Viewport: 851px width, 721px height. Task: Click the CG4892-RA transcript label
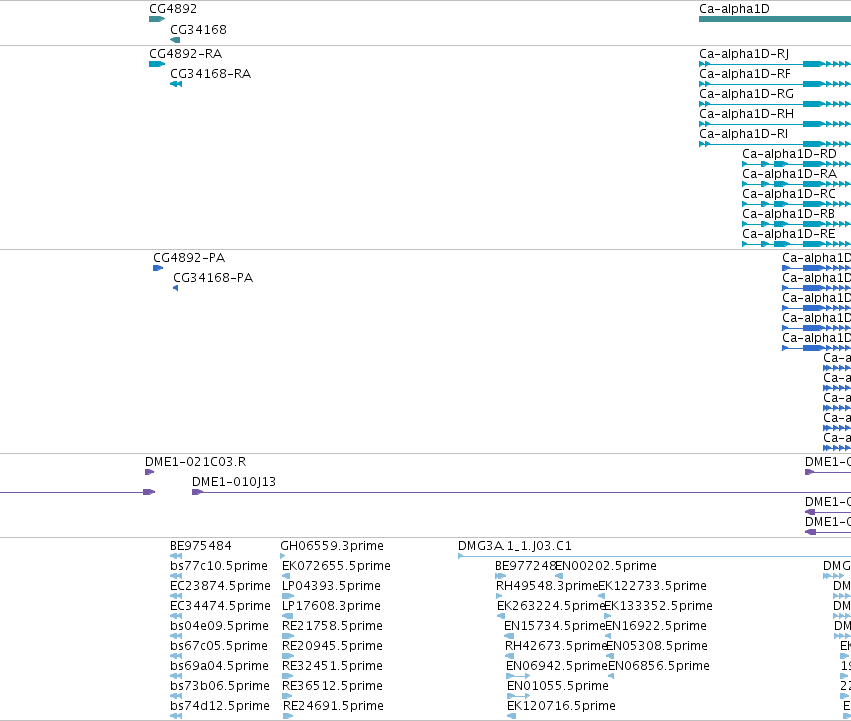pyautogui.click(x=186, y=54)
